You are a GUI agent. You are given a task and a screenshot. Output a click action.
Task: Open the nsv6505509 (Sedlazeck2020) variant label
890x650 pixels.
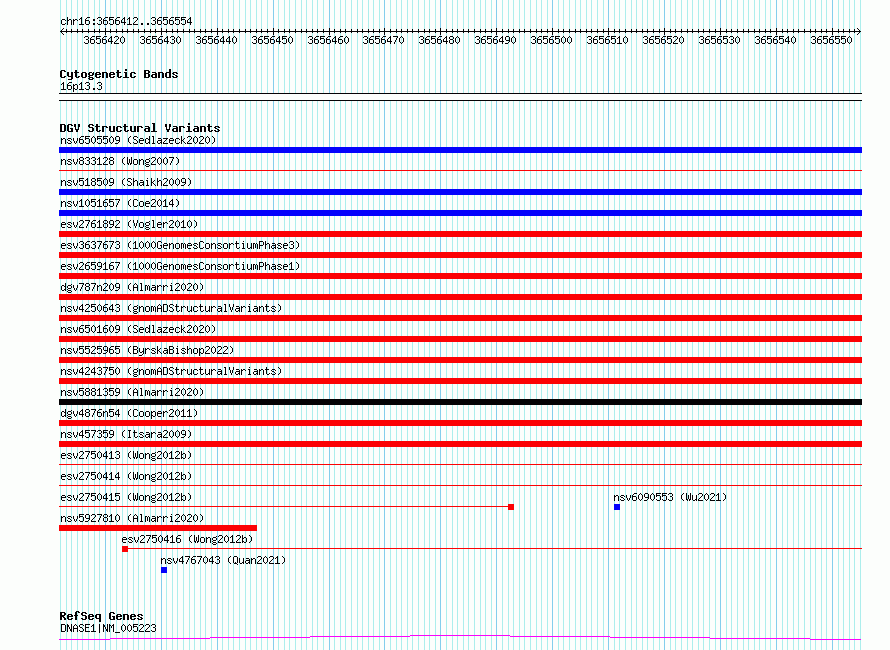[x=138, y=140]
